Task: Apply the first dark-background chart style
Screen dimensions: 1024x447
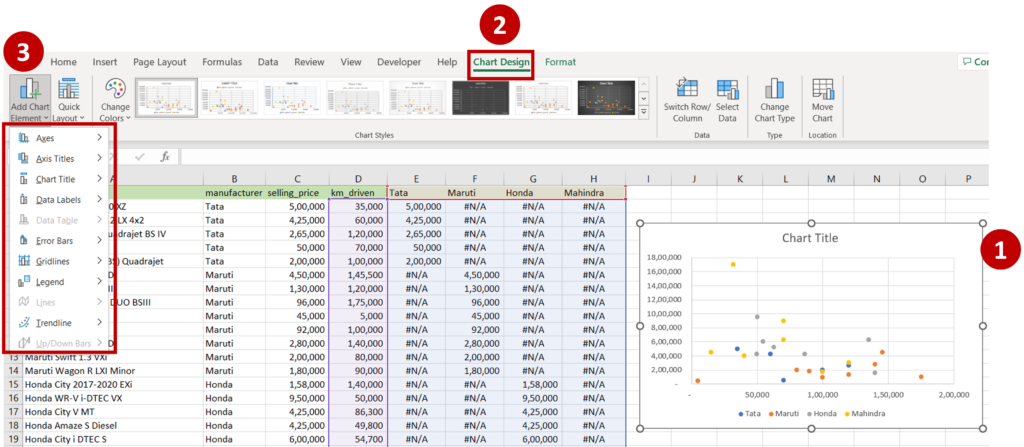Action: (481, 98)
